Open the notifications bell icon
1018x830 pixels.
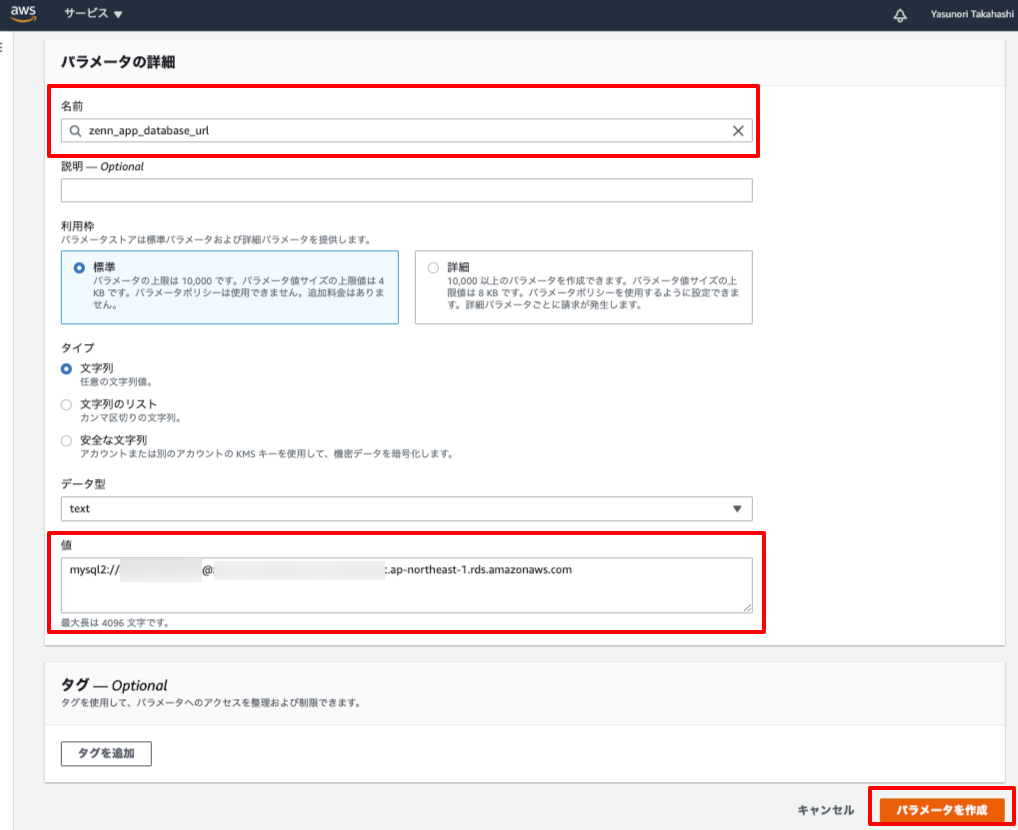[x=902, y=14]
